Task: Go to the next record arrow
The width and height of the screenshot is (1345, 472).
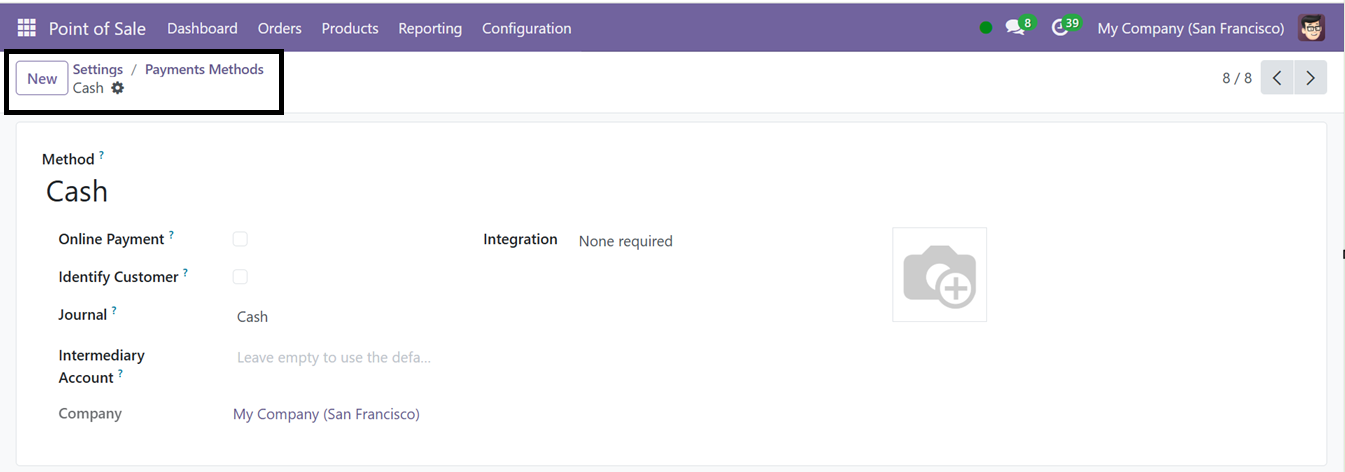Action: 1310,78
